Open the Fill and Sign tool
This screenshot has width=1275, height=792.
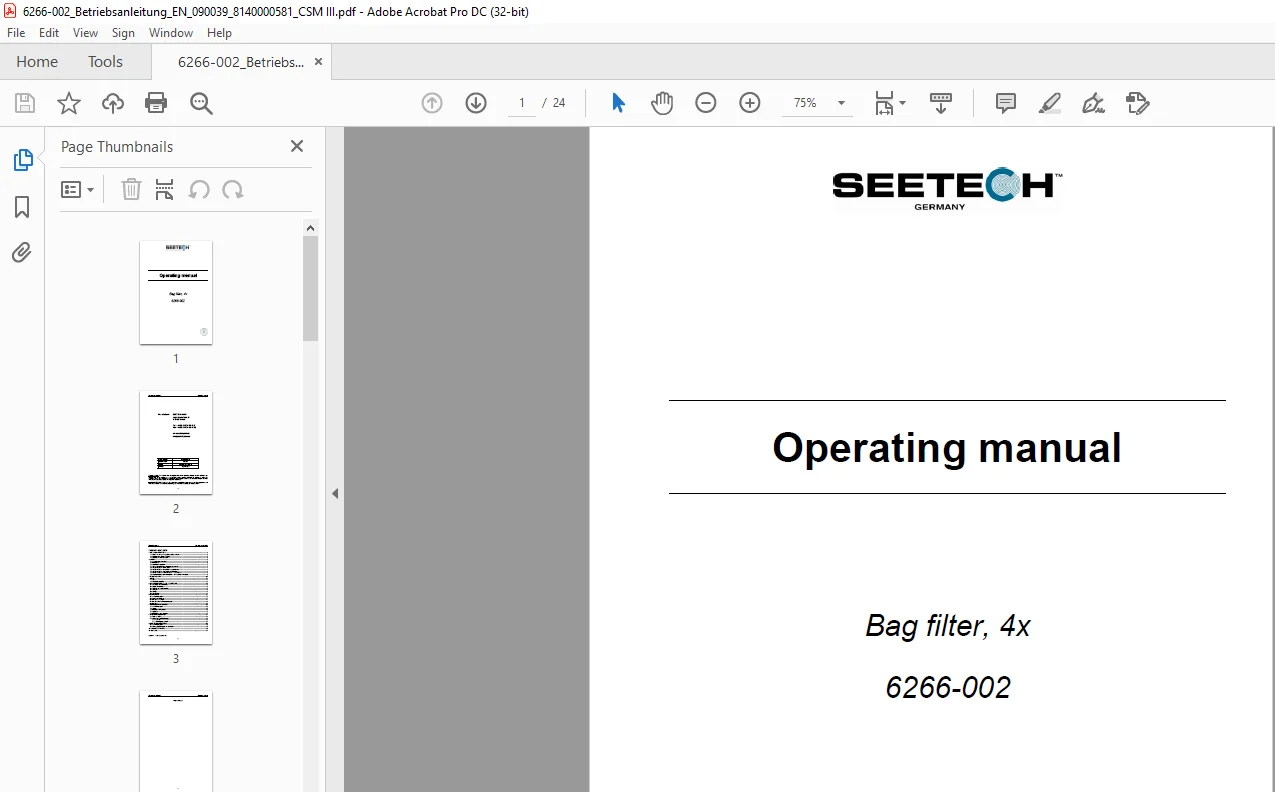[1094, 103]
